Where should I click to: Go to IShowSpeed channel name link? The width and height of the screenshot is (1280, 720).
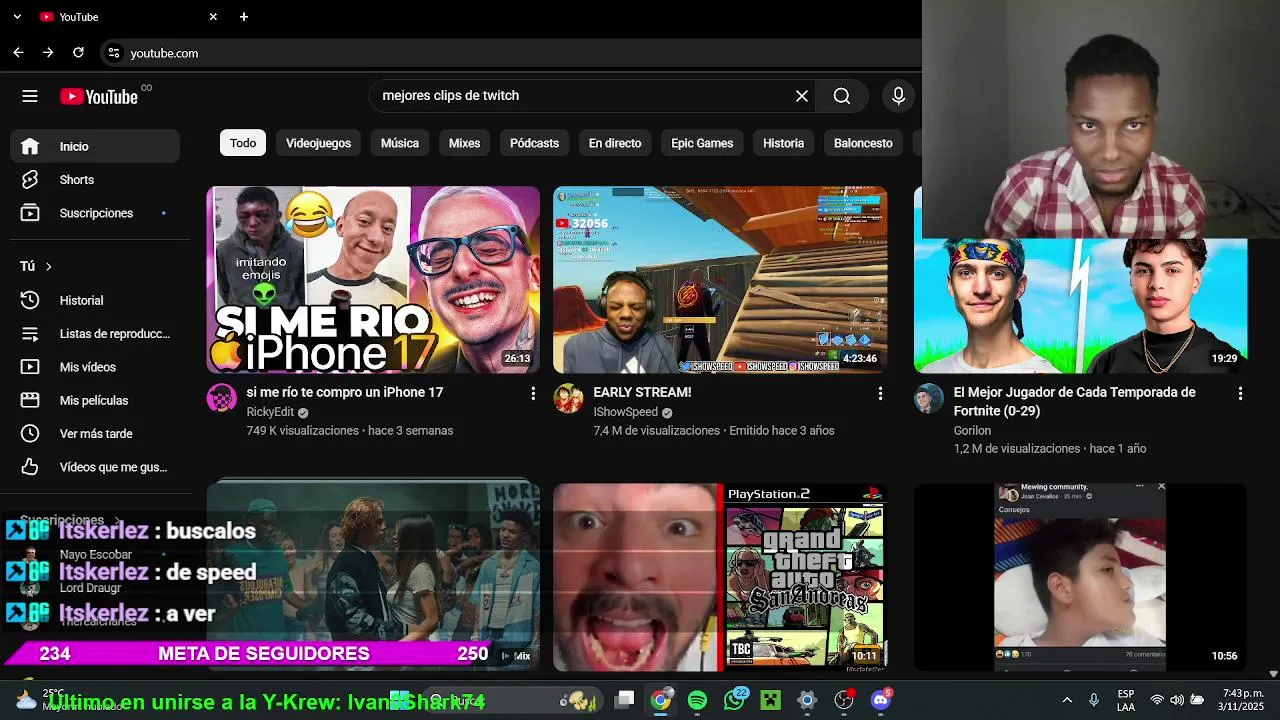[625, 412]
